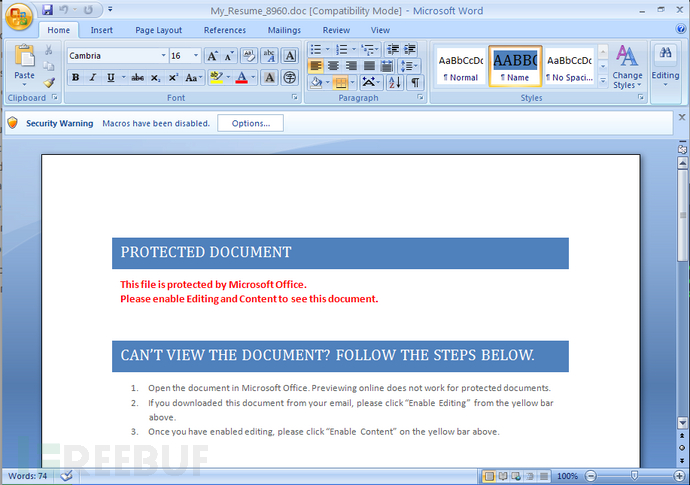690x485 pixels.
Task: Click the Clear Formatting icon
Action: 249,56
